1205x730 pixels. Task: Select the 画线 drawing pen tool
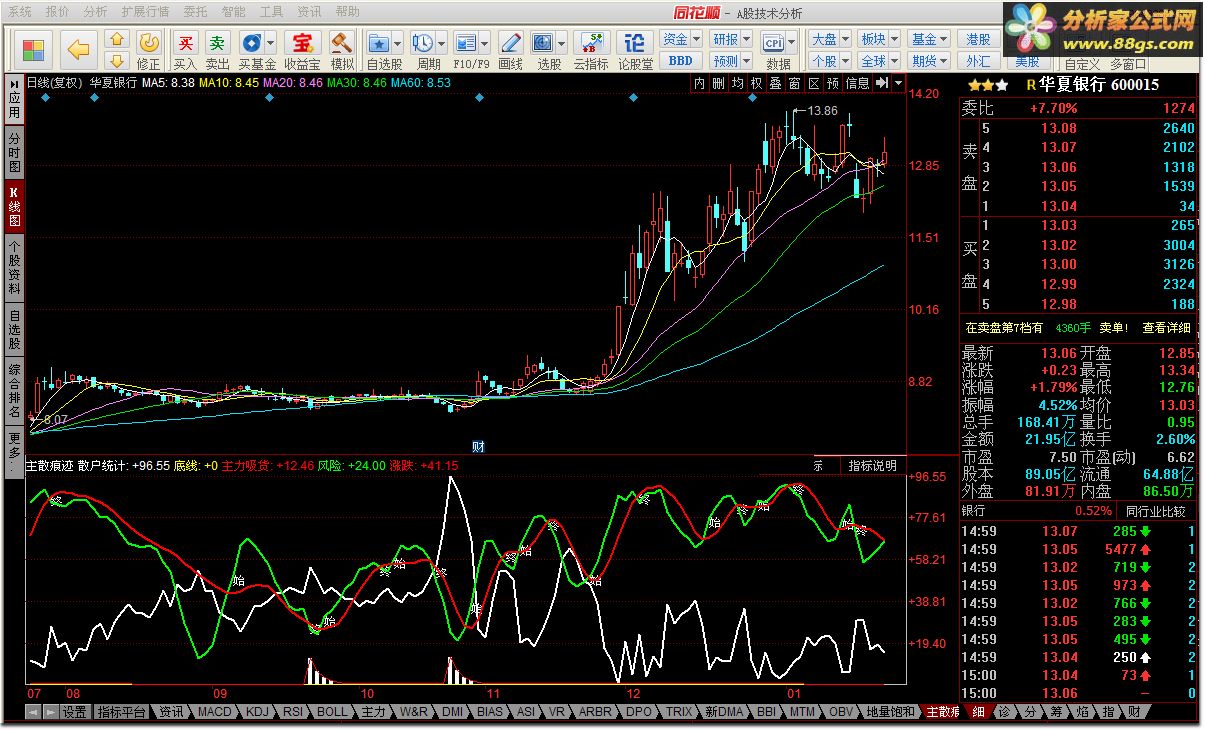click(510, 42)
